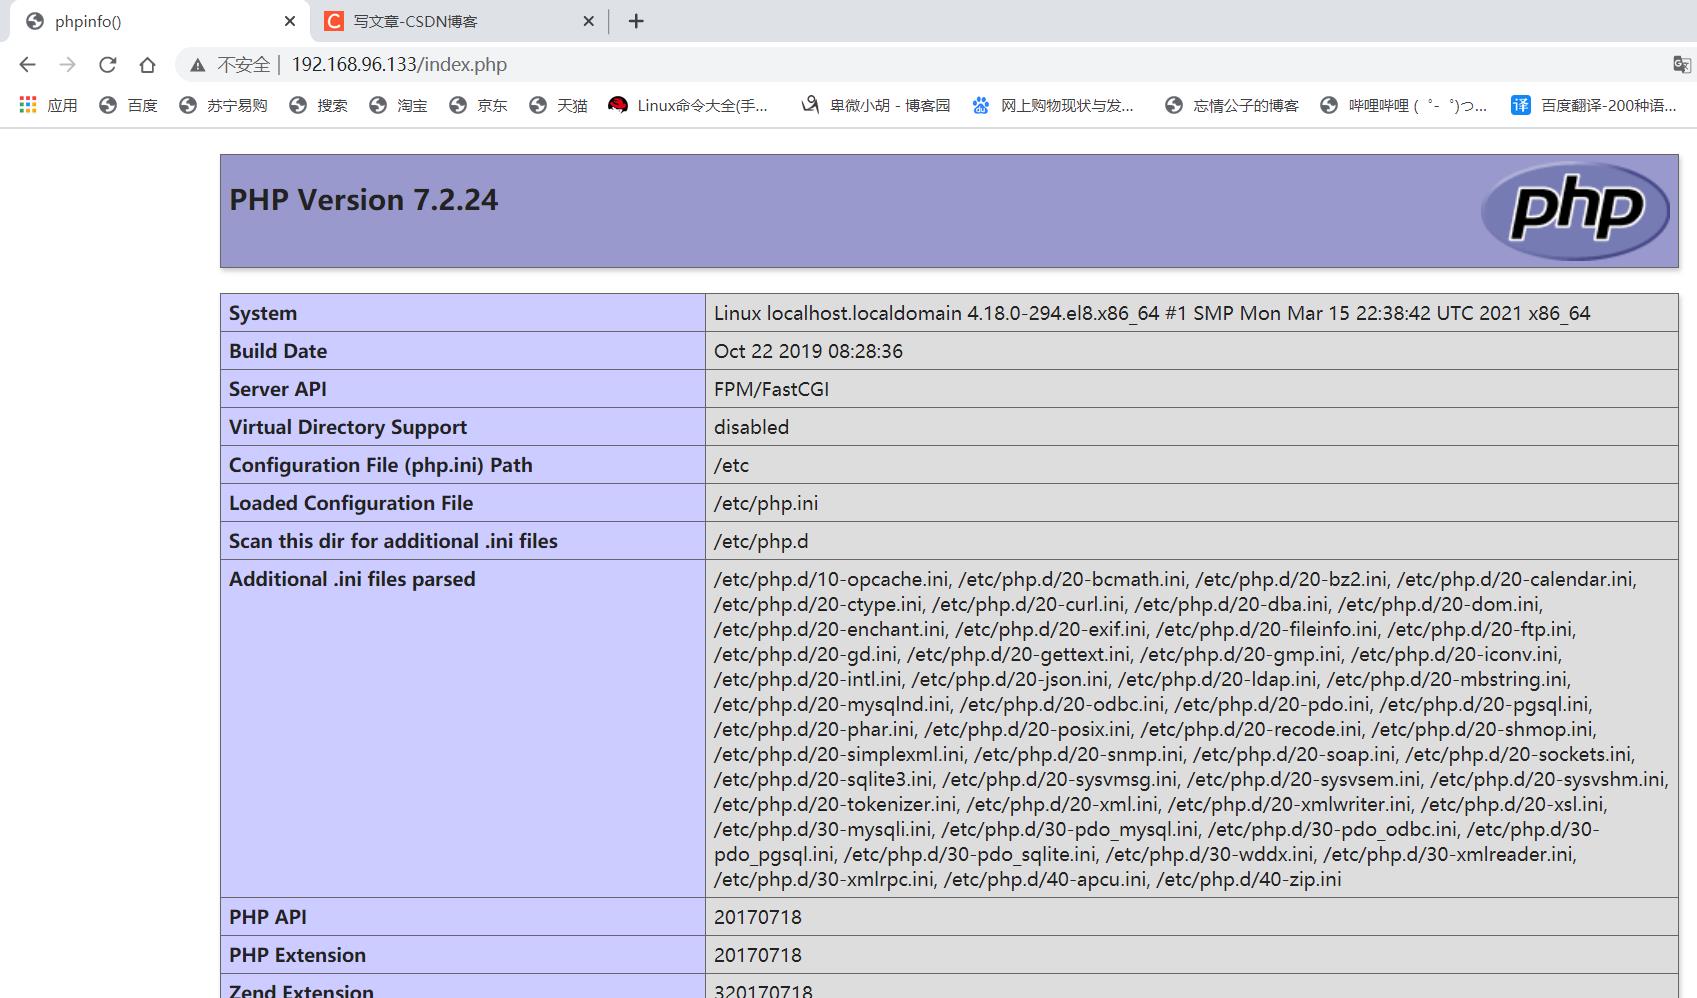Select Configuration File (php.ini) Path label

[x=381, y=465]
